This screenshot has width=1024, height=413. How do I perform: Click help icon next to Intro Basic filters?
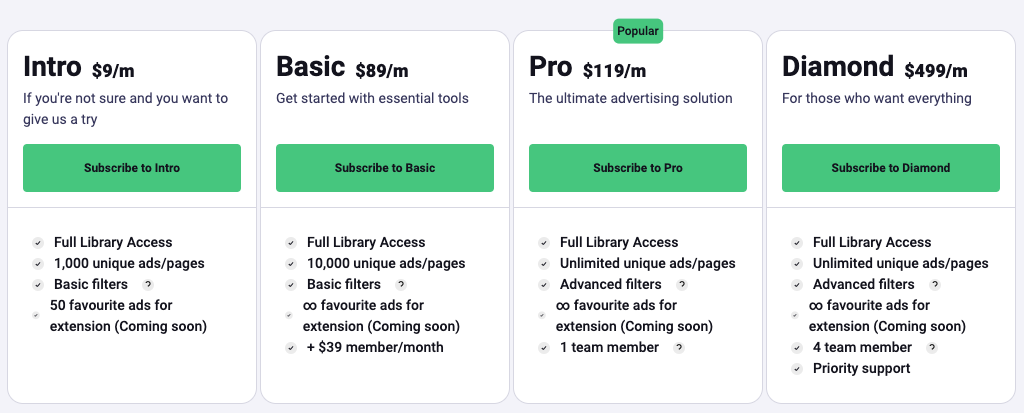tap(149, 285)
